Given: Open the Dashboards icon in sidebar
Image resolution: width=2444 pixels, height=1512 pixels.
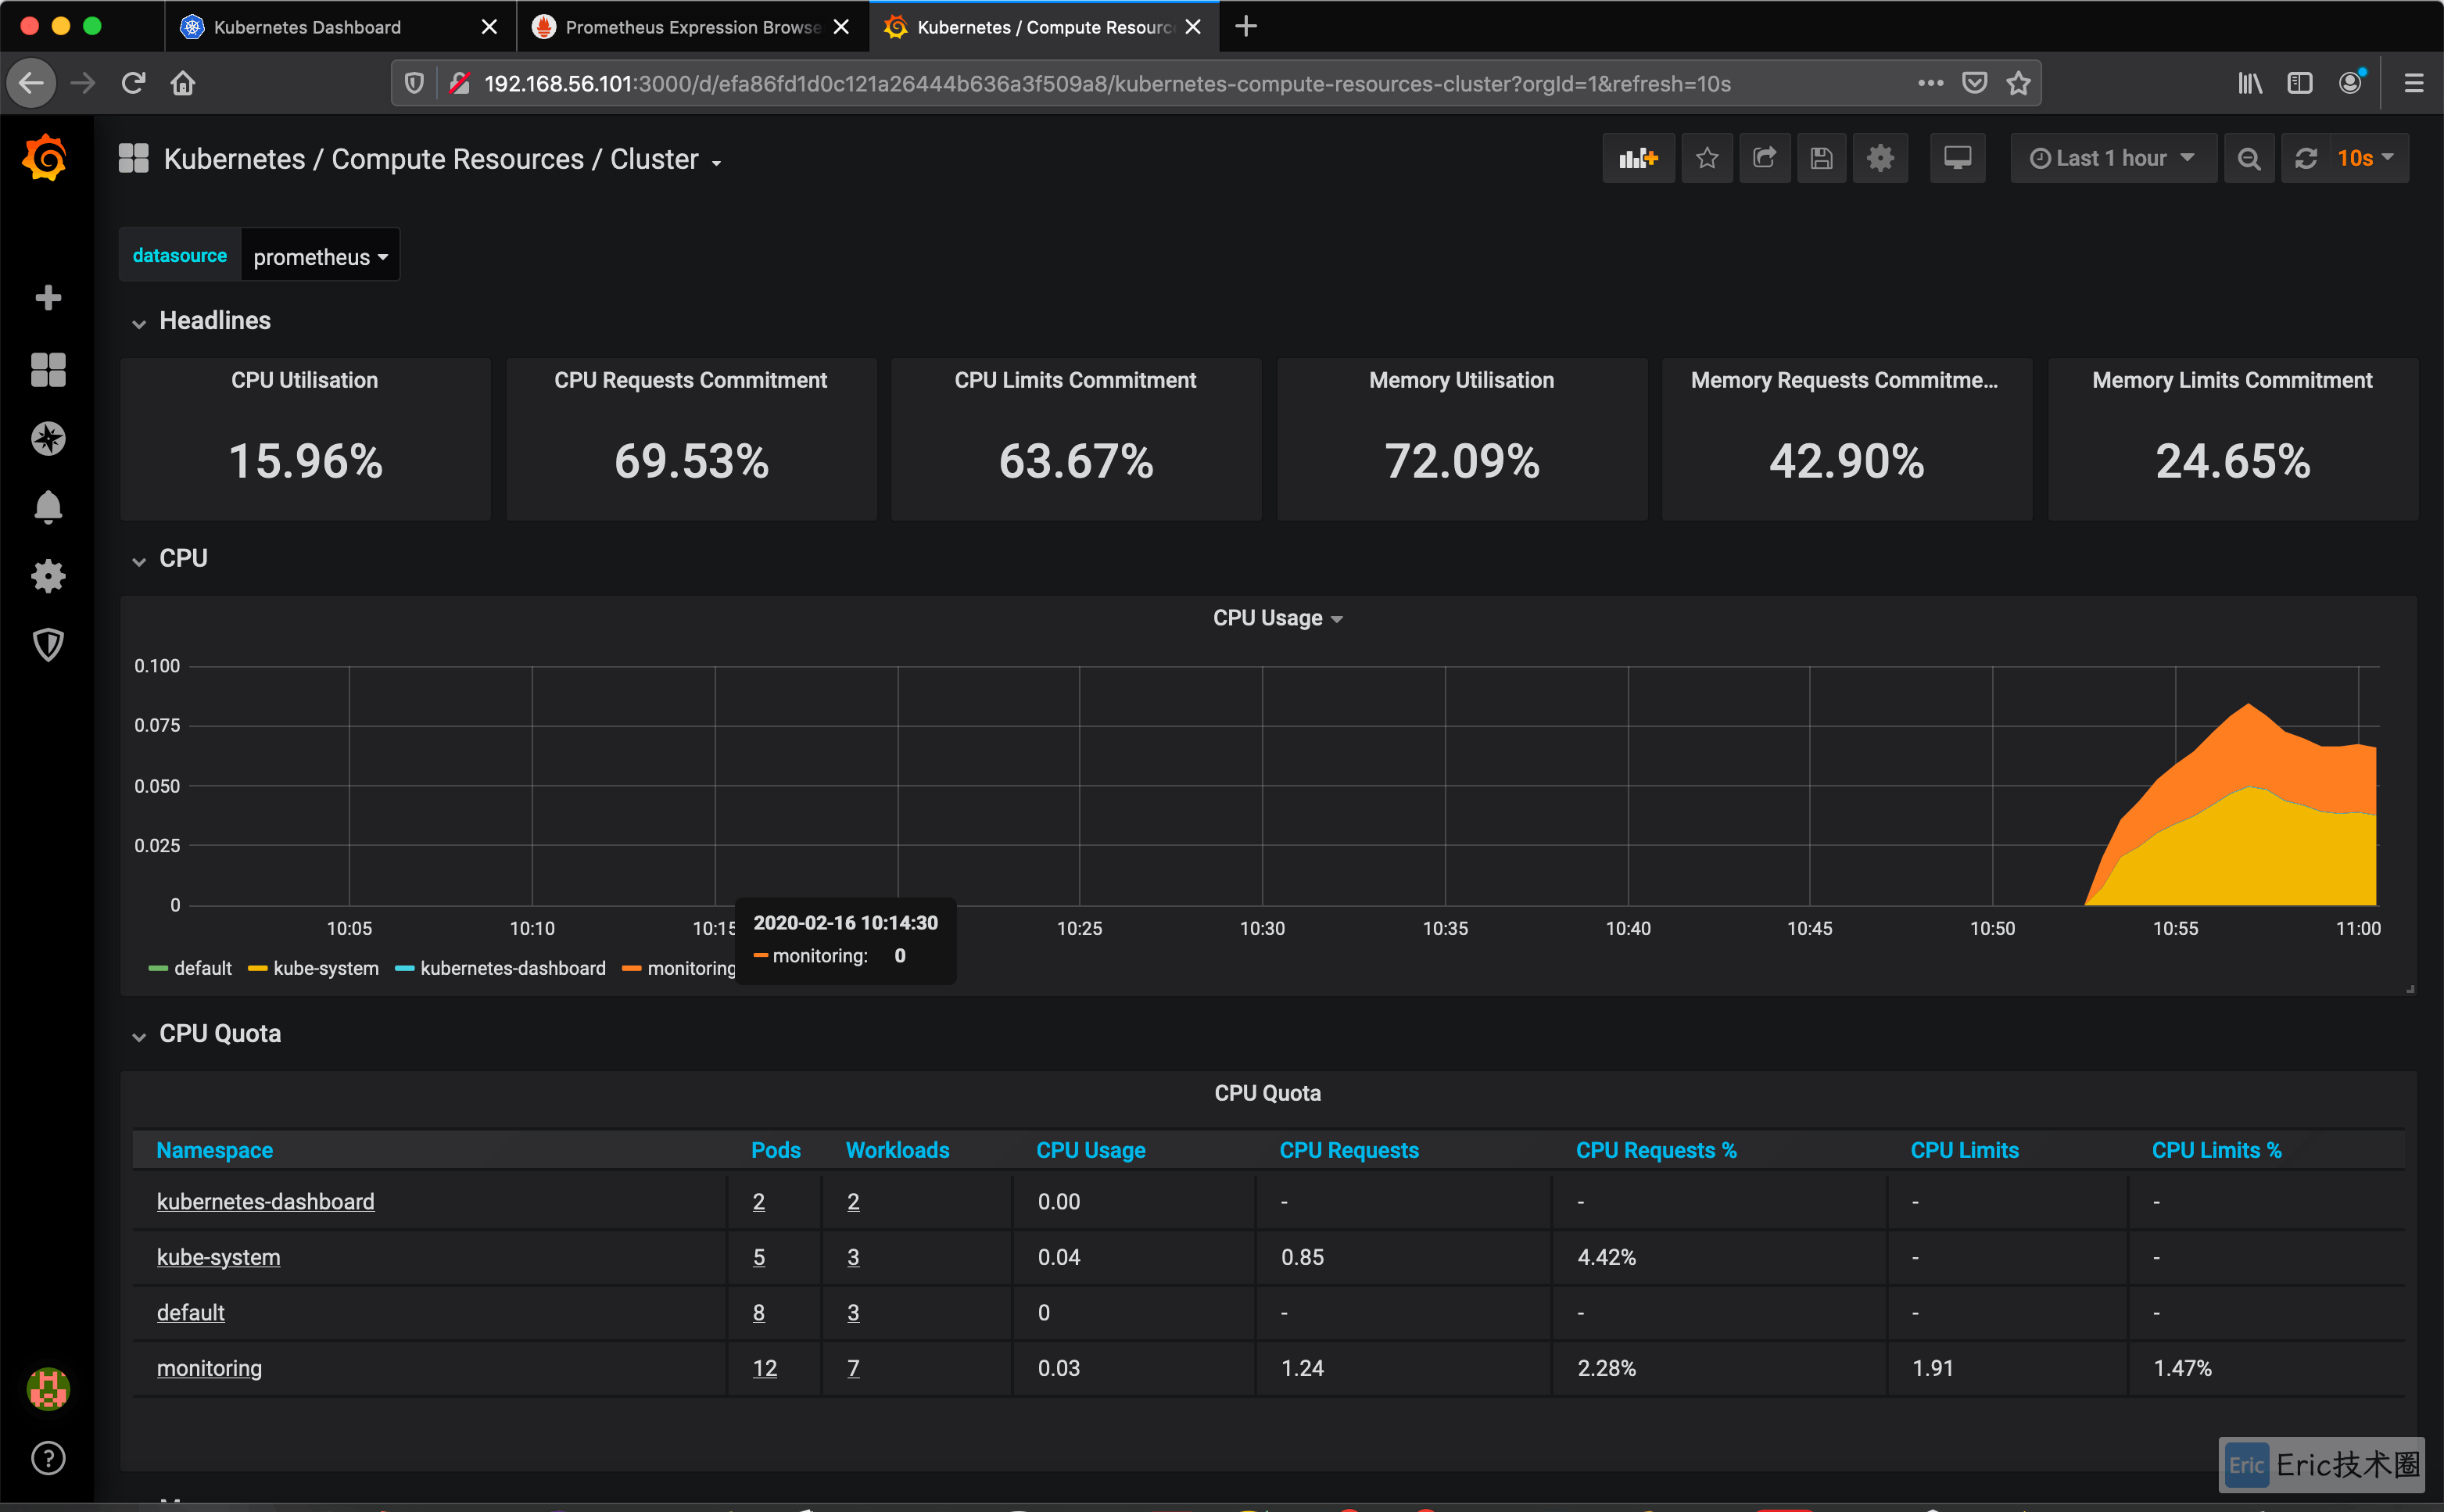Looking at the screenshot, I should pos(48,369).
